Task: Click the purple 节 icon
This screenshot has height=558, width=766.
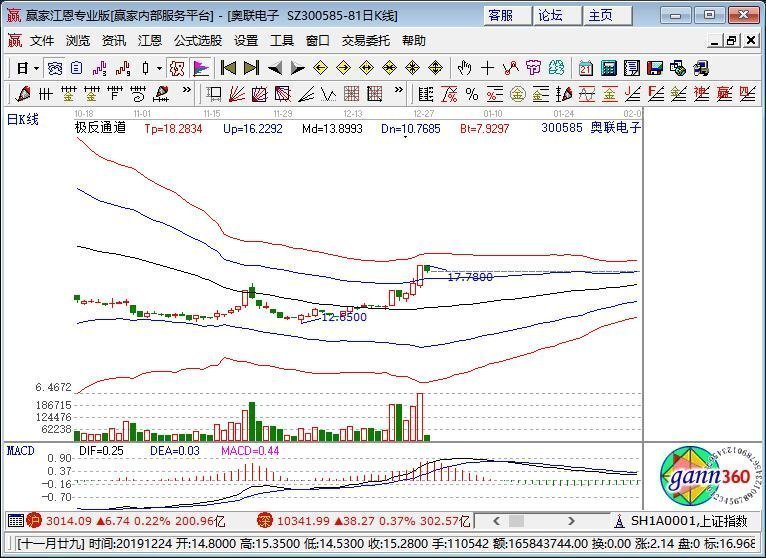Action: coord(533,68)
